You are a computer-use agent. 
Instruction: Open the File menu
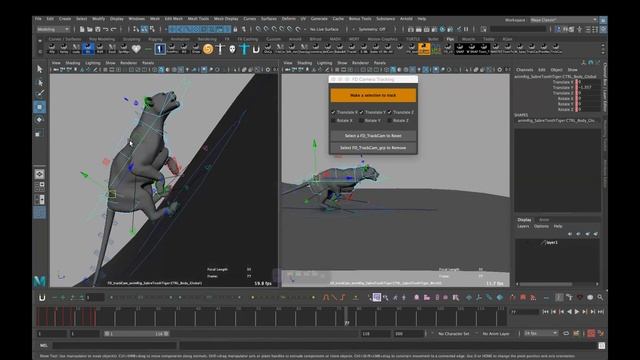(38, 19)
